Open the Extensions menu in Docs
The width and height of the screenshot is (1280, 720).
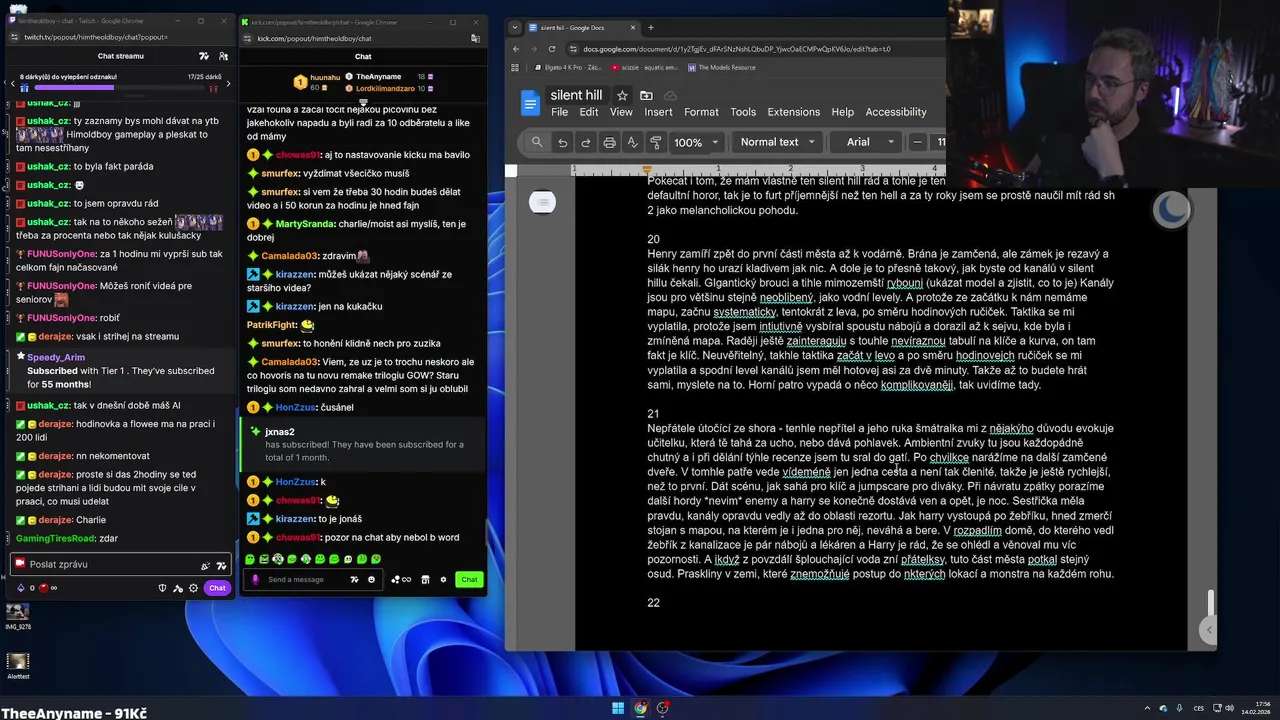pos(793,112)
